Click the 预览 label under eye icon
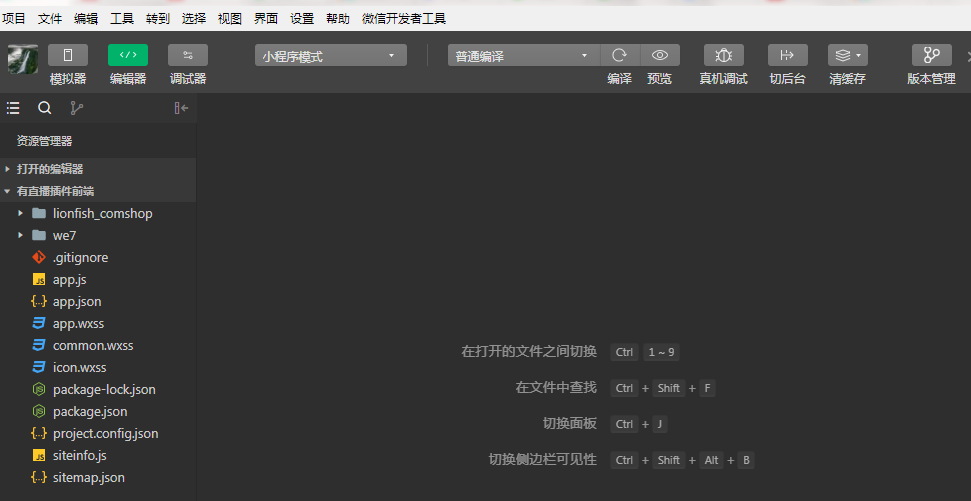 click(x=660, y=79)
